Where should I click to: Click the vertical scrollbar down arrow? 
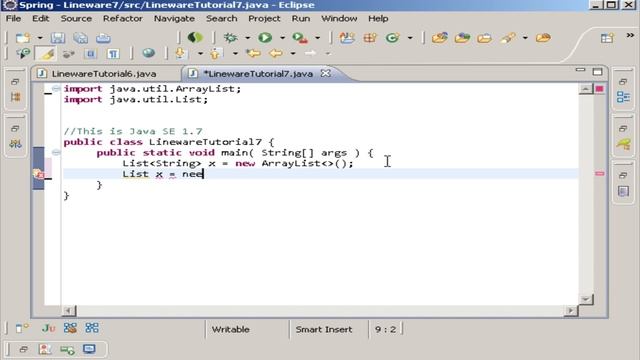point(585,300)
